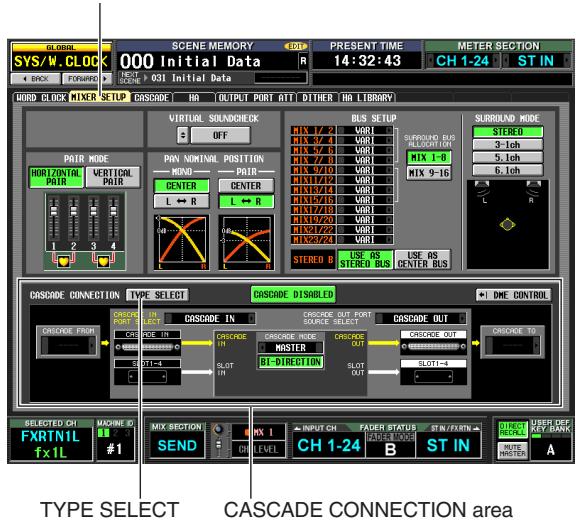Click the link icon under faders 3 and 4
Viewport: 576px width, 523px height.
[x=103, y=261]
